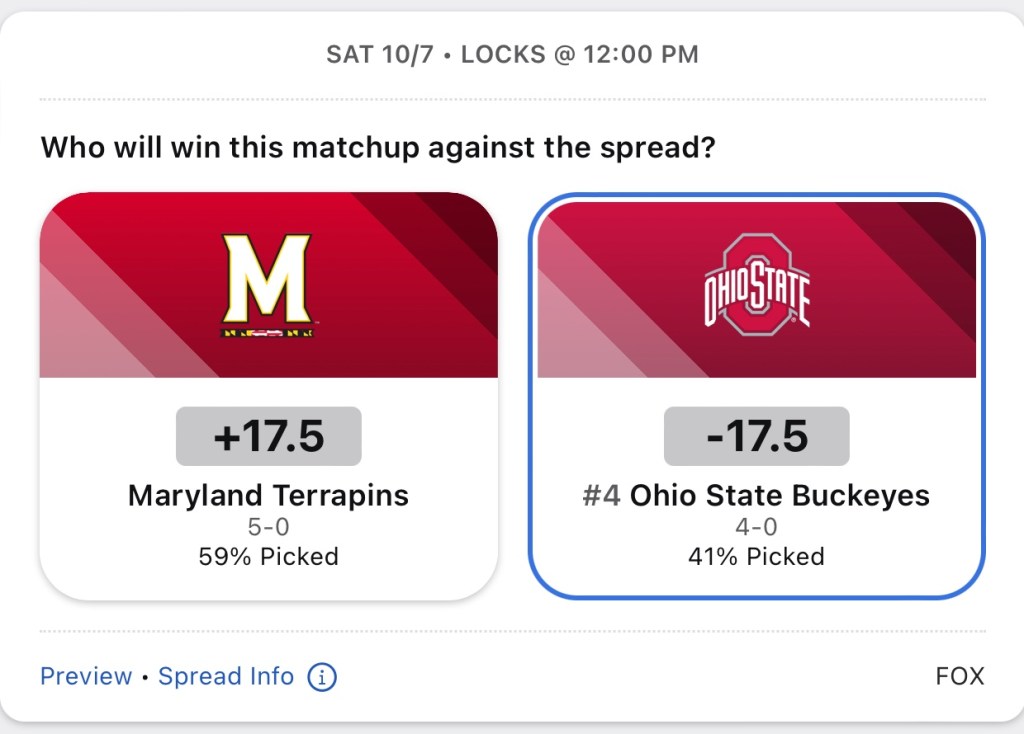Image resolution: width=1024 pixels, height=734 pixels.
Task: Click the 59% Picked text
Action: pyautogui.click(x=268, y=556)
